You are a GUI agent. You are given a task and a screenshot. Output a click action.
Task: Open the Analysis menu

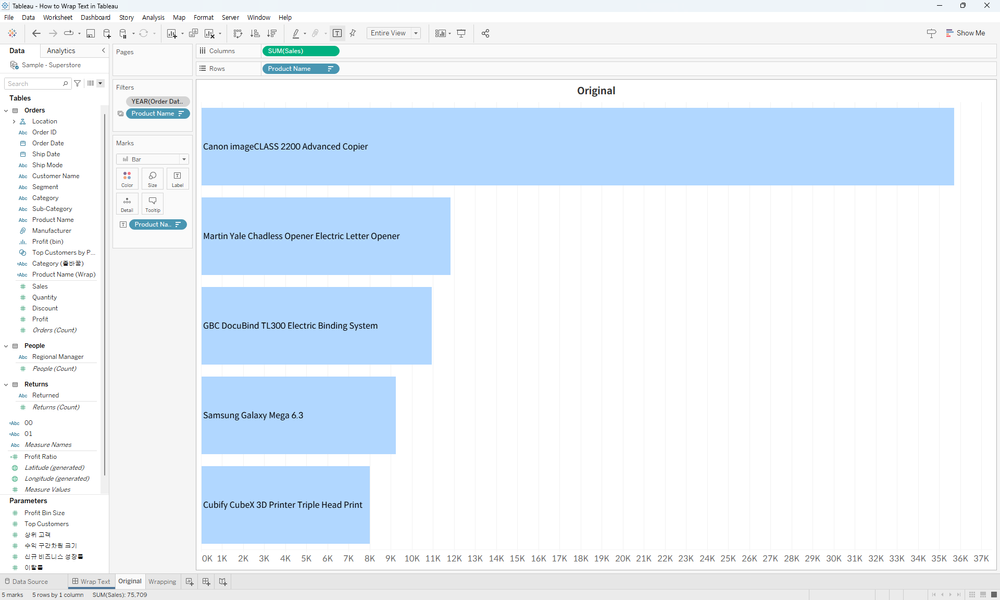pyautogui.click(x=152, y=16)
